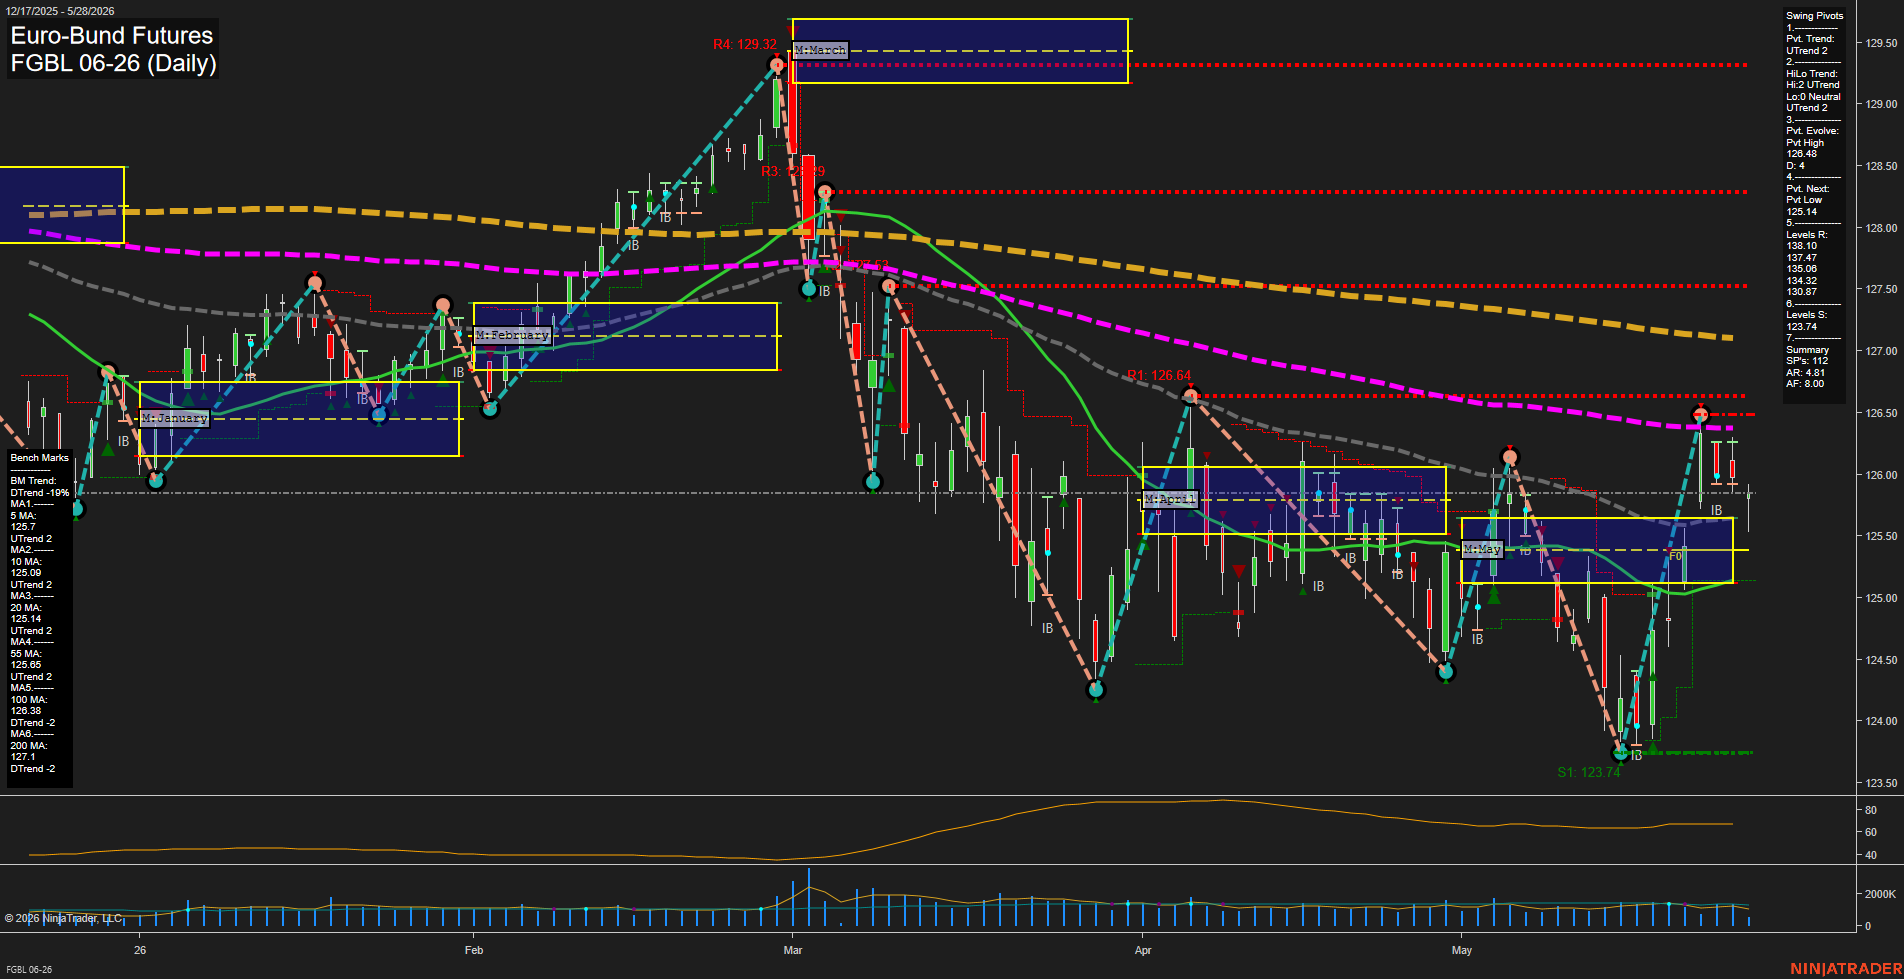Select the DTrend -19% value
The image size is (1904, 979).
pos(40,493)
